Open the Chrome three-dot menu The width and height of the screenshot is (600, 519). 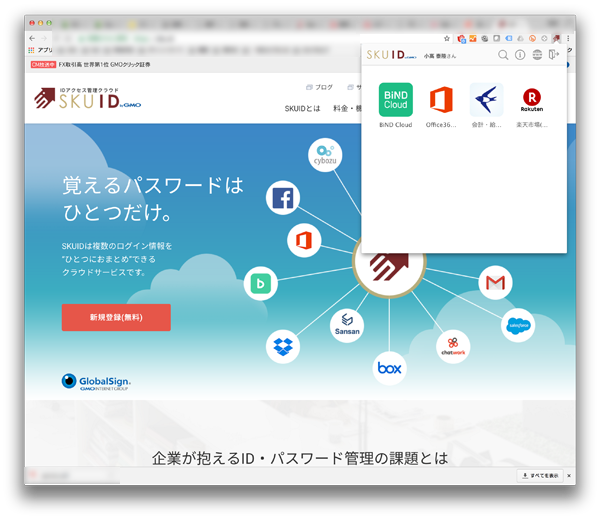568,38
